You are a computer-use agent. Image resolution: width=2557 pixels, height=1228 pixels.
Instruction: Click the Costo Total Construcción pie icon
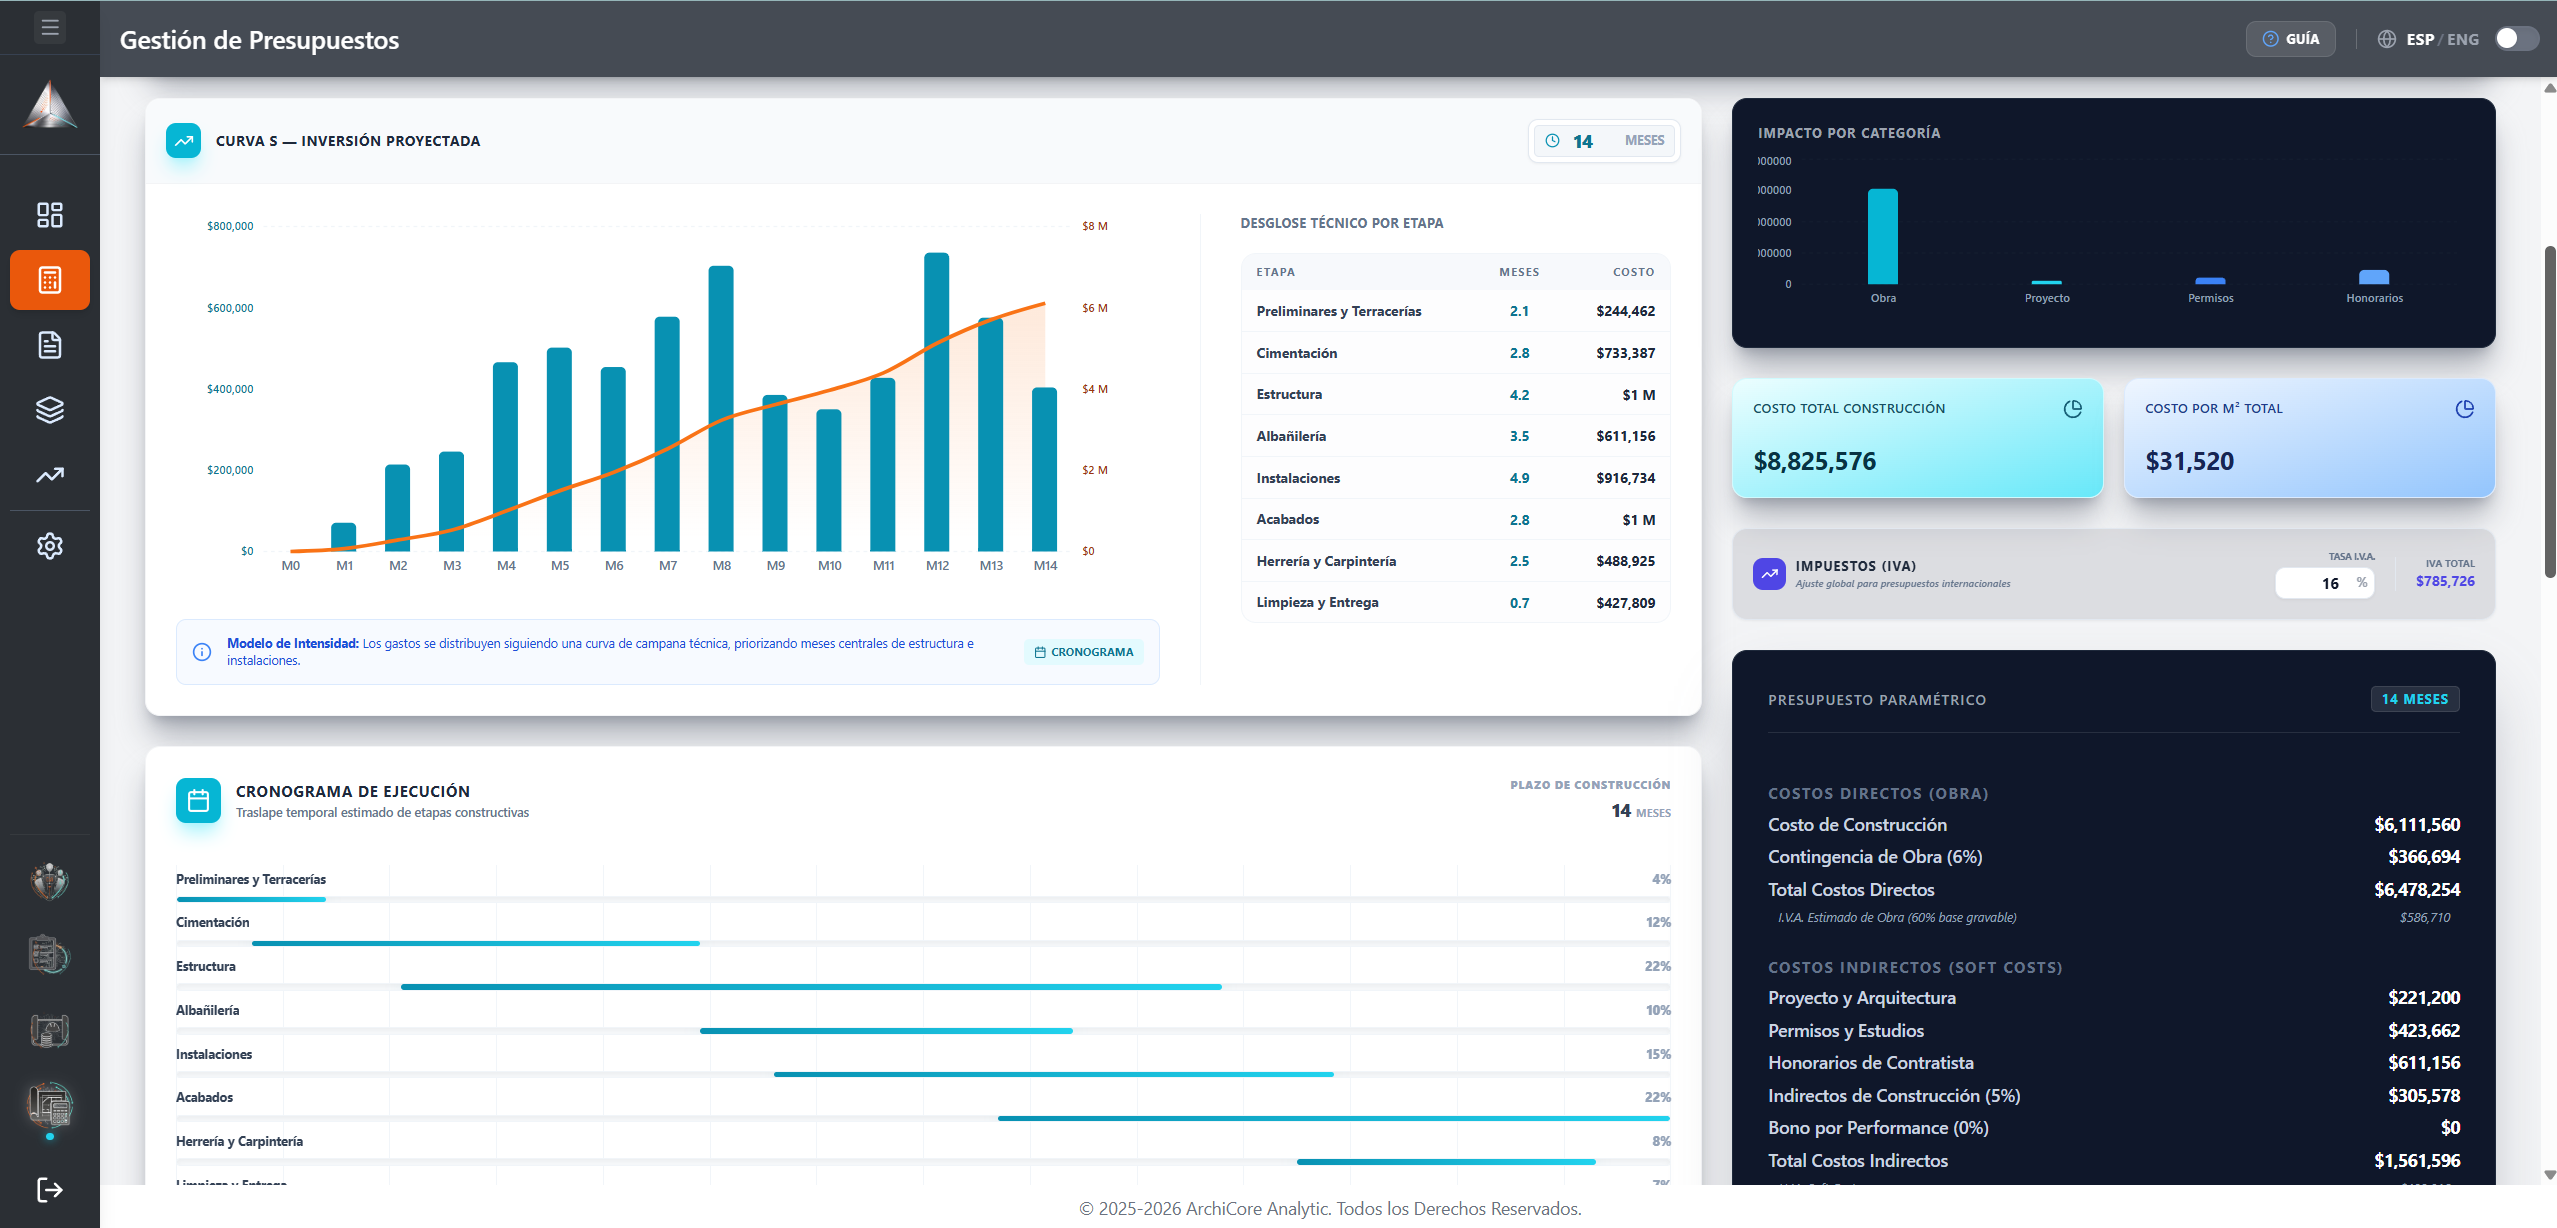point(2073,408)
